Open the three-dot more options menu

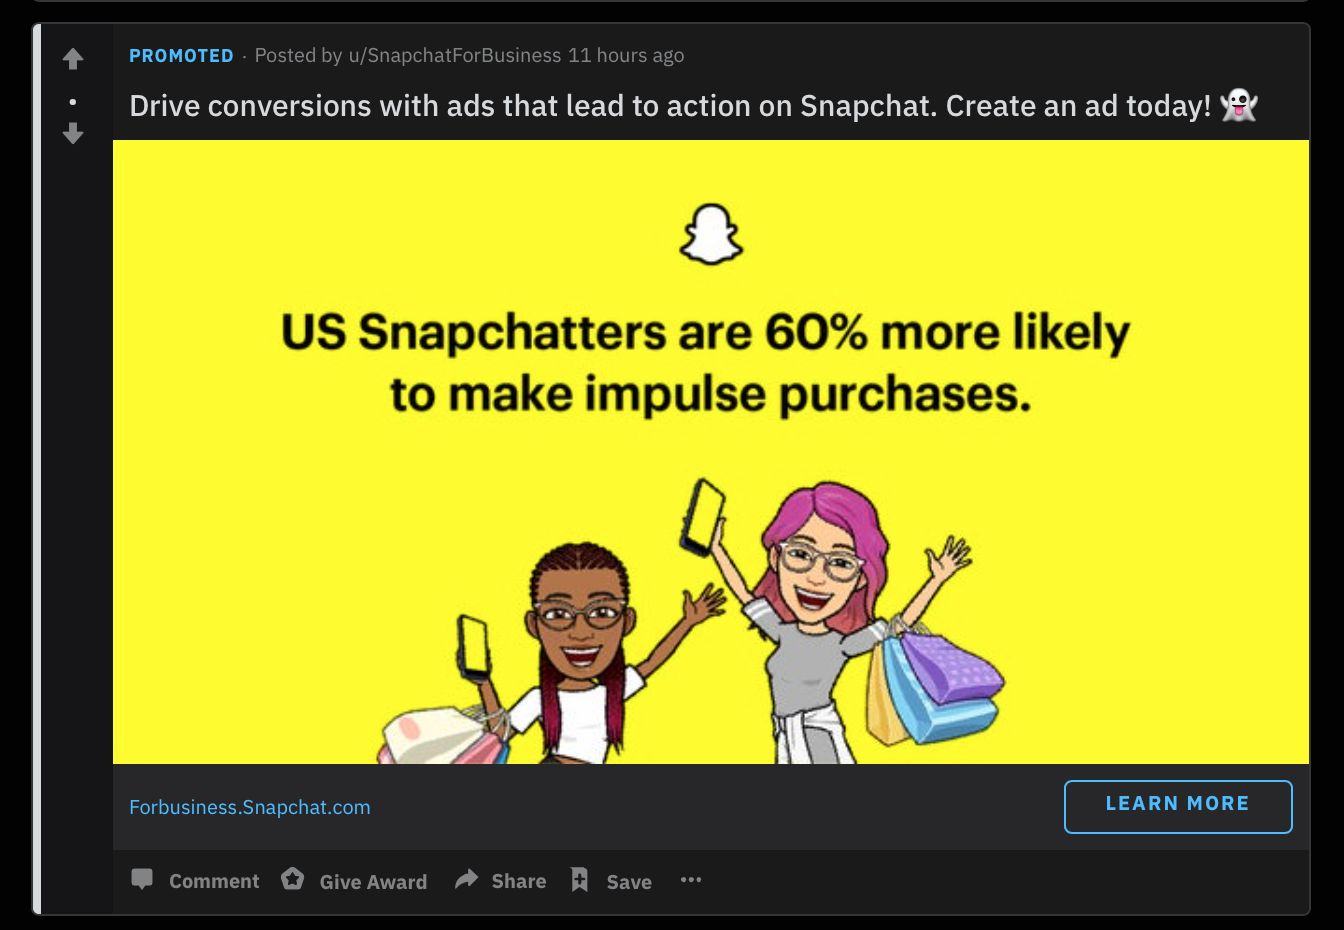pos(691,880)
